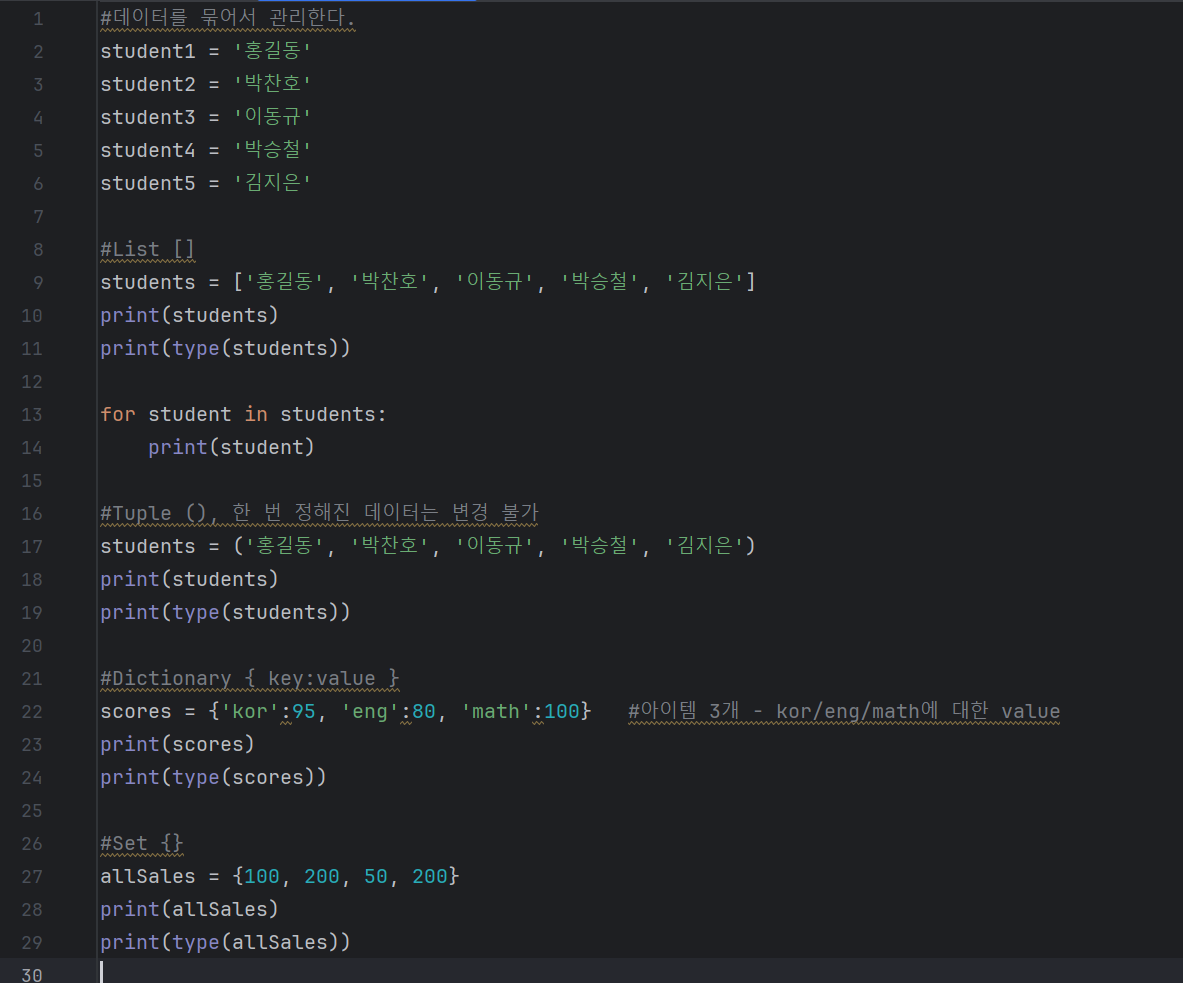
Task: Click the string '이동규' on student3 line
Action: pos(272,117)
